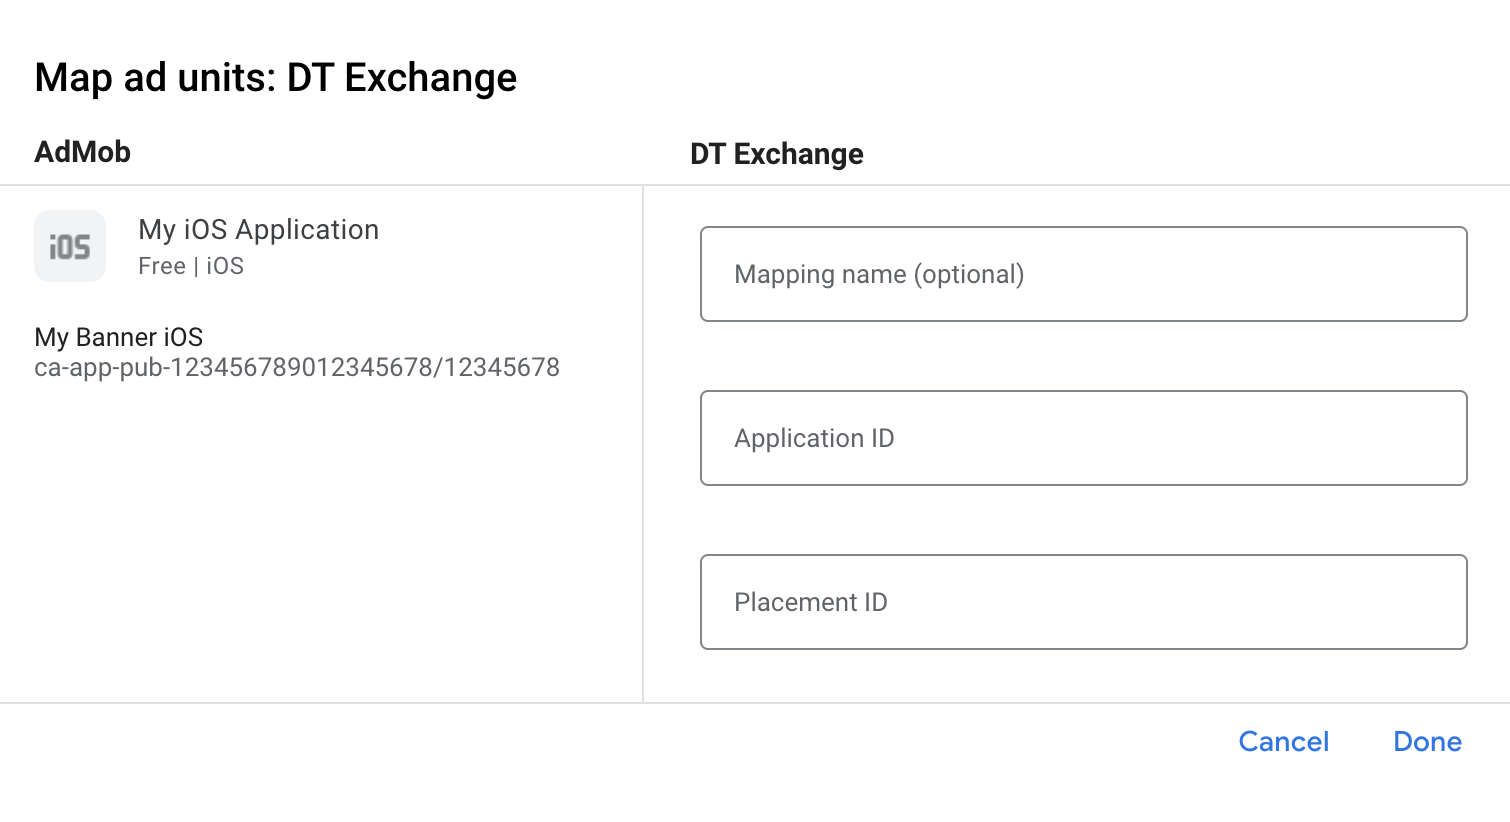This screenshot has height=822, width=1510.
Task: Select the My Banner iOS ad unit
Action: [119, 337]
